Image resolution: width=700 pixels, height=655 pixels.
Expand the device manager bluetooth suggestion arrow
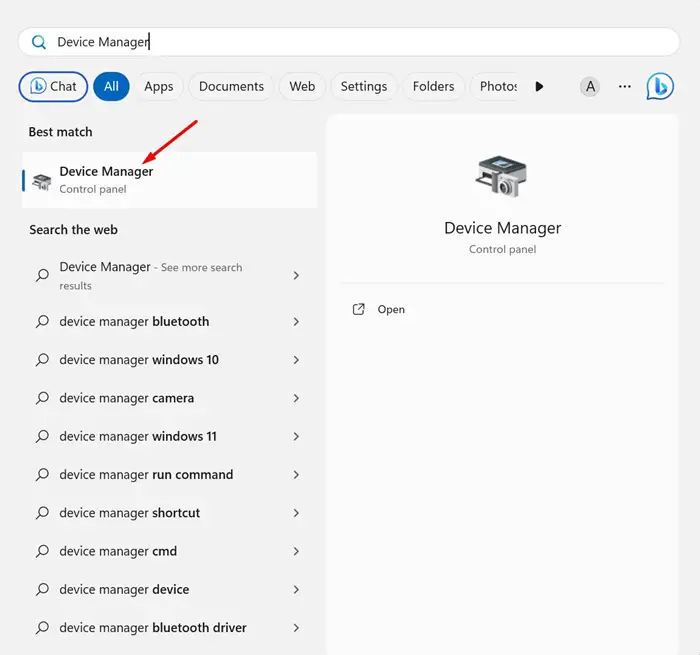296,321
